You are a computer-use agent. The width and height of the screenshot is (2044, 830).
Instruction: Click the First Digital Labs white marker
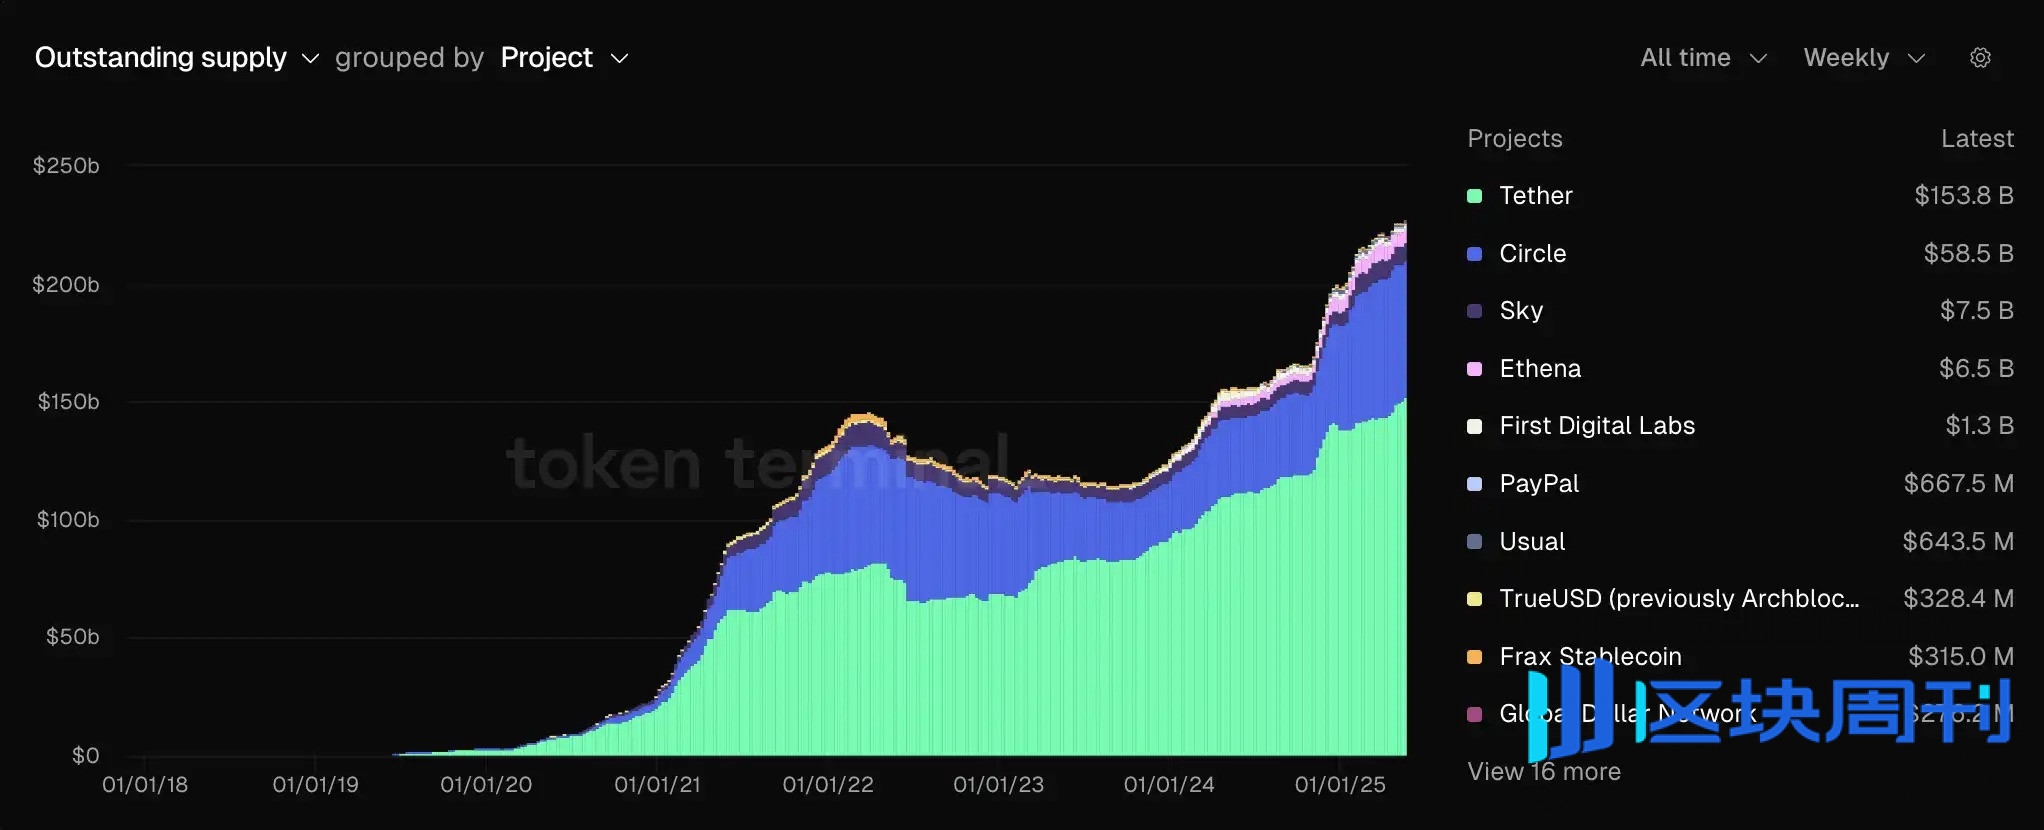pyautogui.click(x=1474, y=426)
